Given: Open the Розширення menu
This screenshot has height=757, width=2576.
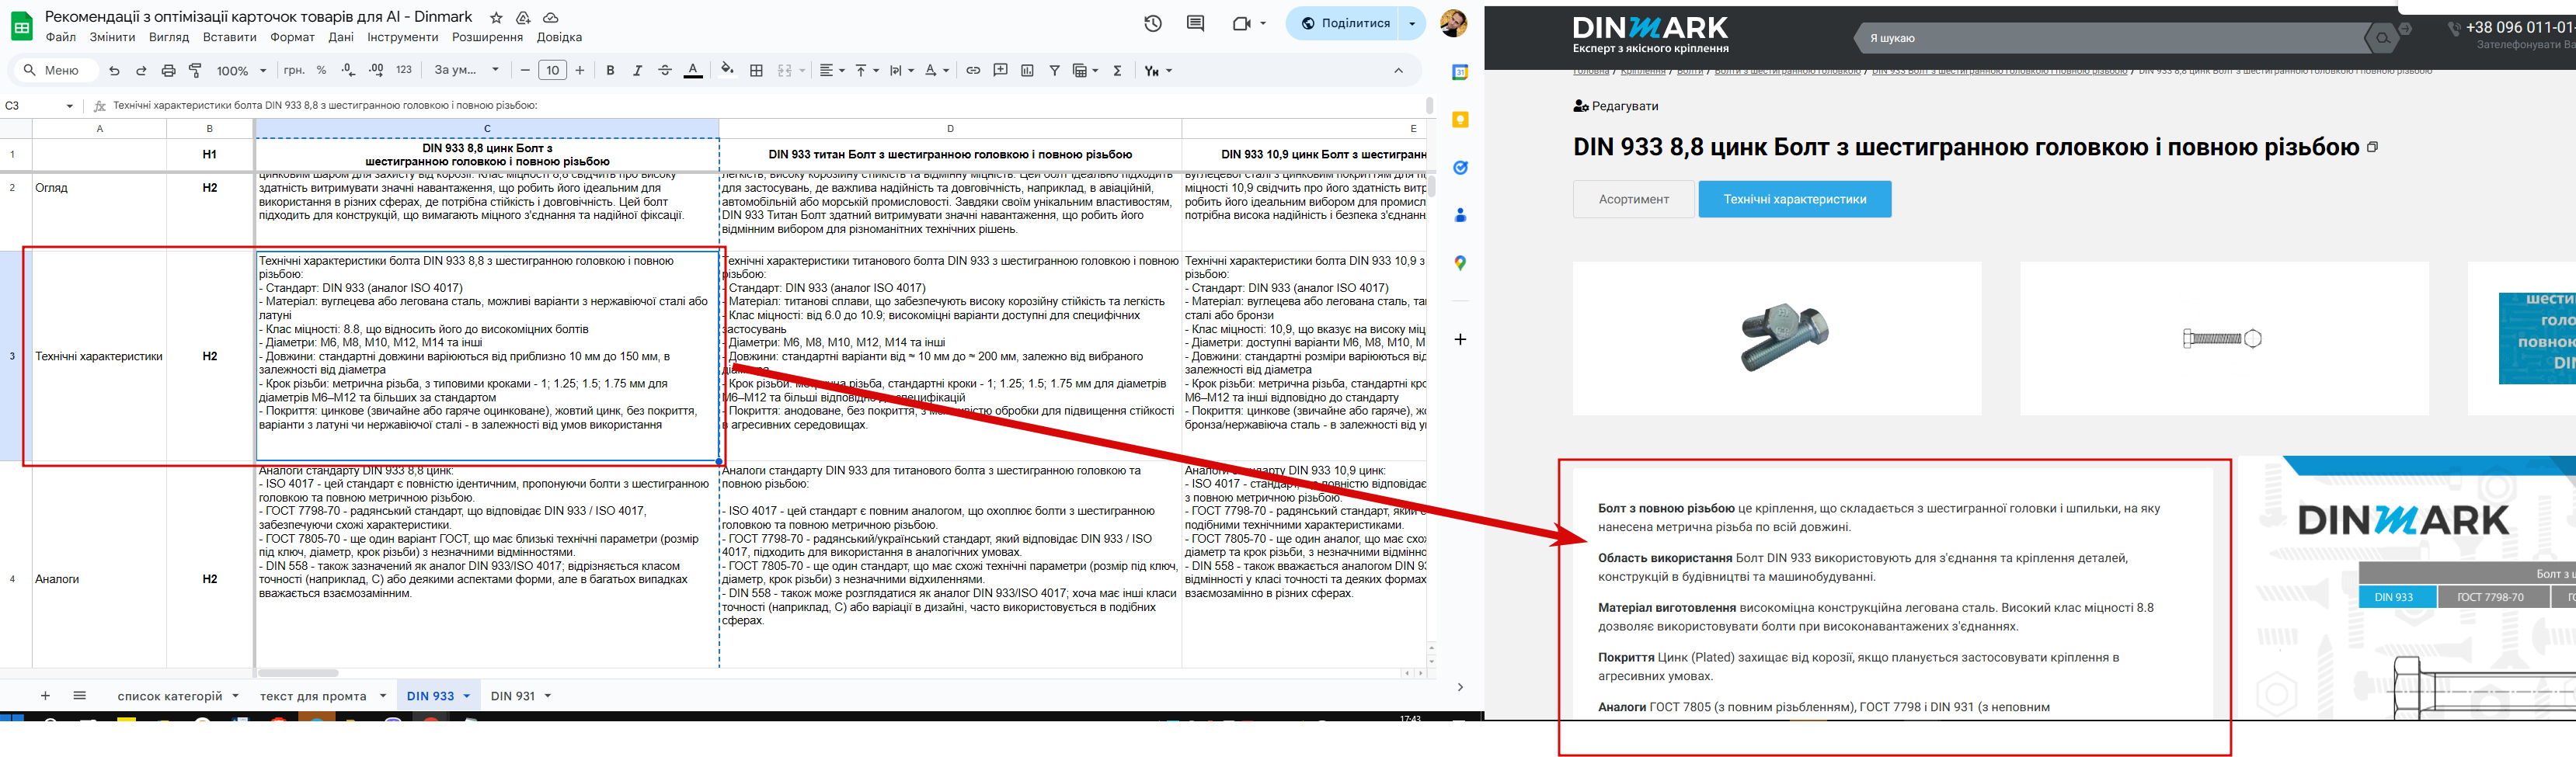Looking at the screenshot, I should pos(487,38).
